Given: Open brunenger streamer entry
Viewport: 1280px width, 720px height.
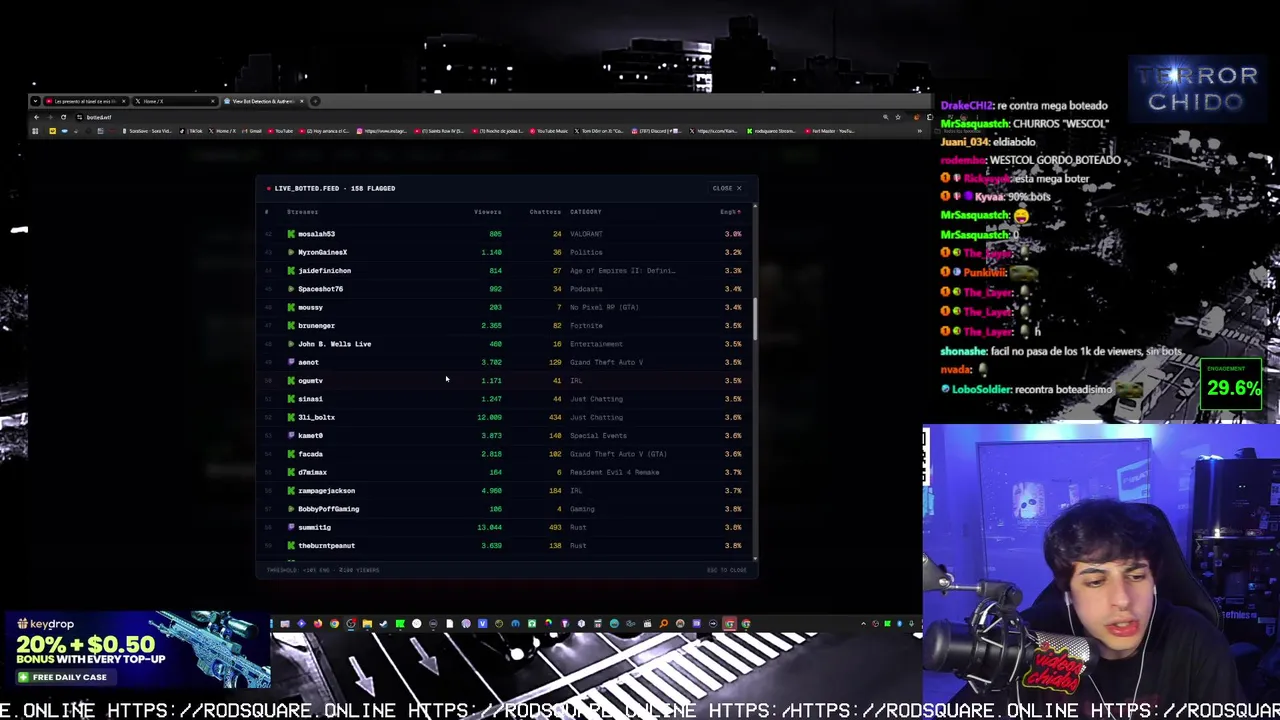Looking at the screenshot, I should coord(316,326).
